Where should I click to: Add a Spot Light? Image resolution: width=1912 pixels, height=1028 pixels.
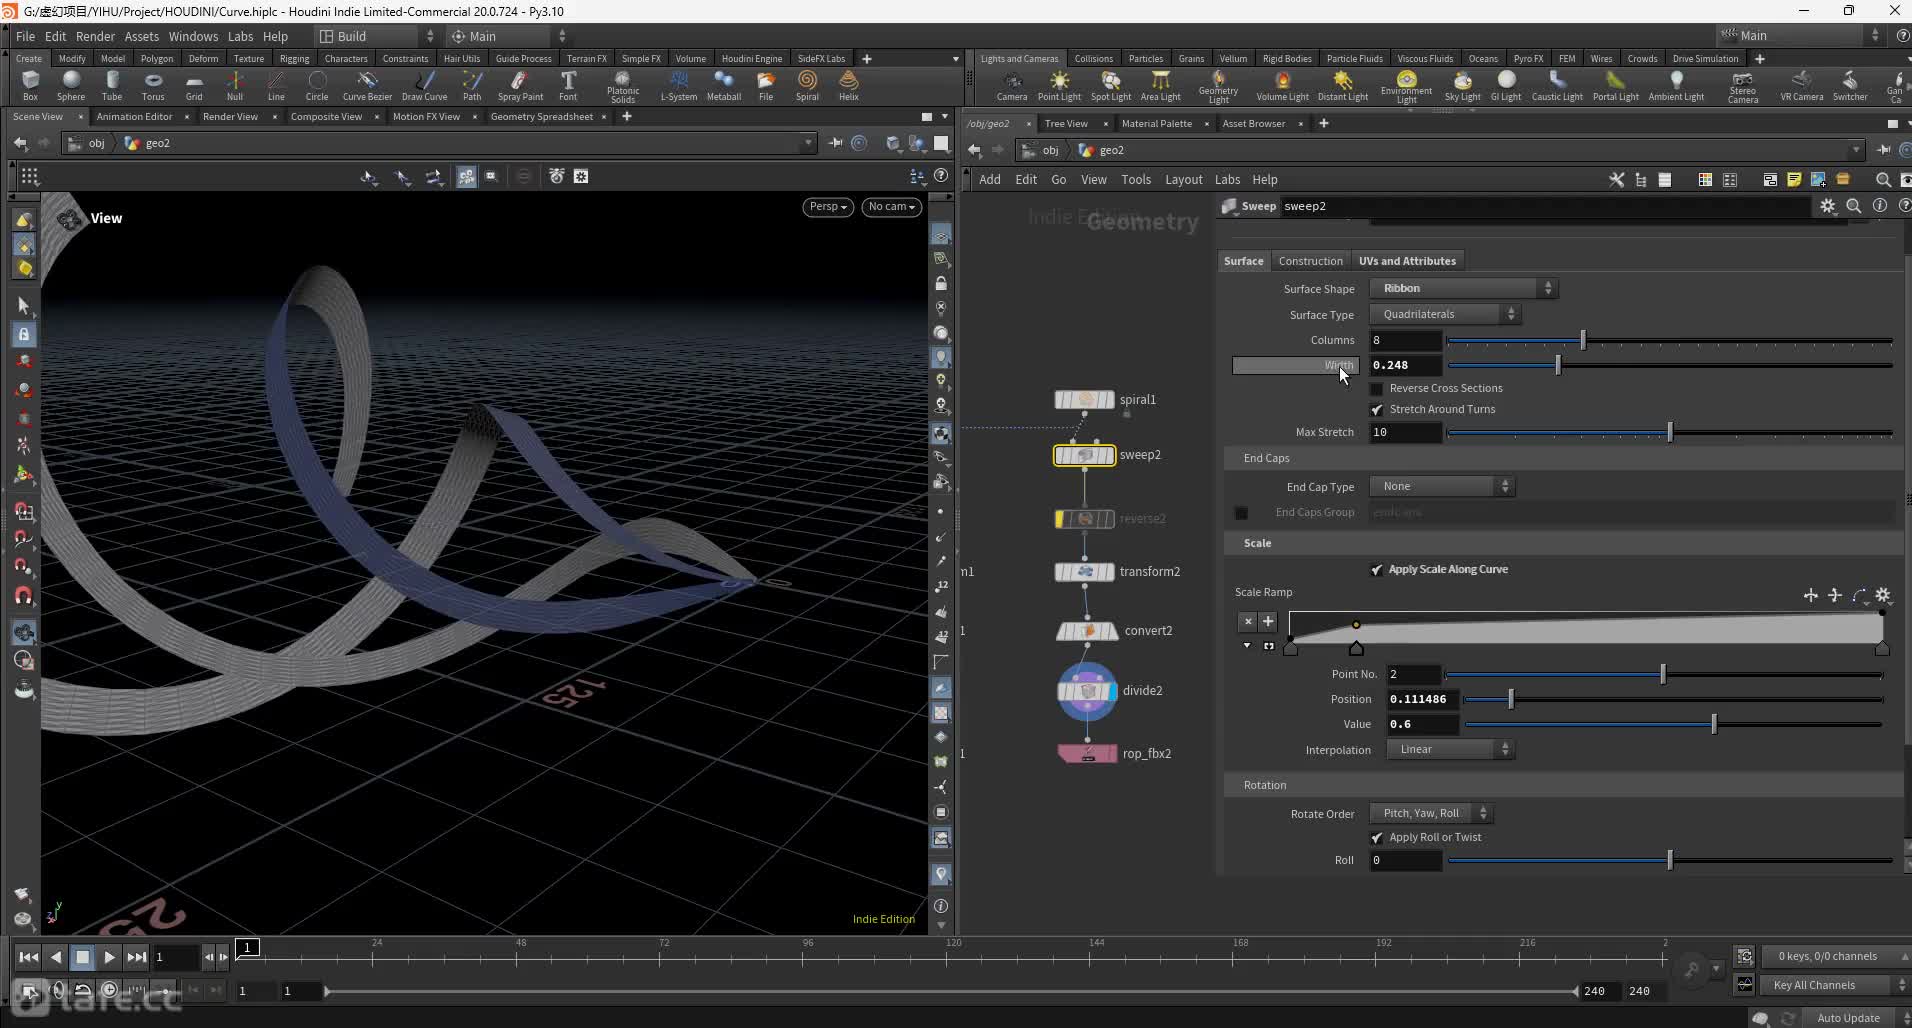point(1111,86)
